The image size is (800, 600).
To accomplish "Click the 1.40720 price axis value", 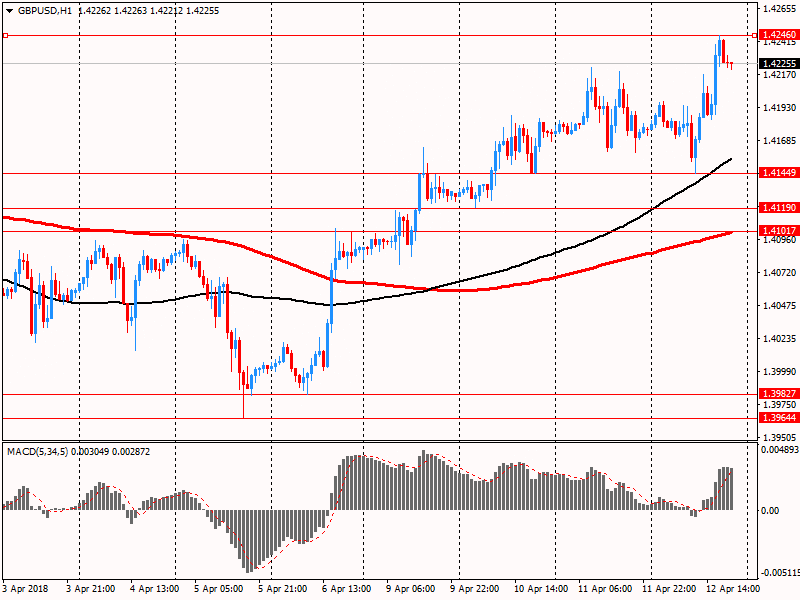I will [780, 272].
